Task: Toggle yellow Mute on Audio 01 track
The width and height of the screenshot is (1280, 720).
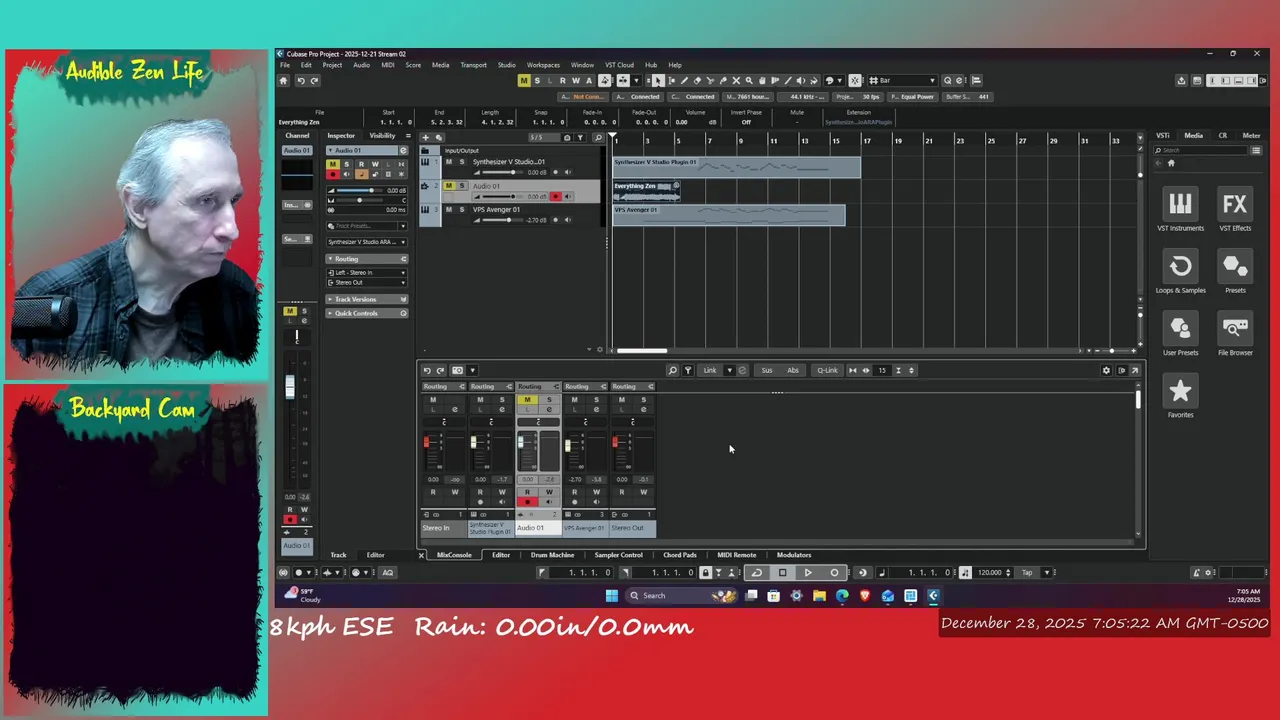Action: (449, 186)
